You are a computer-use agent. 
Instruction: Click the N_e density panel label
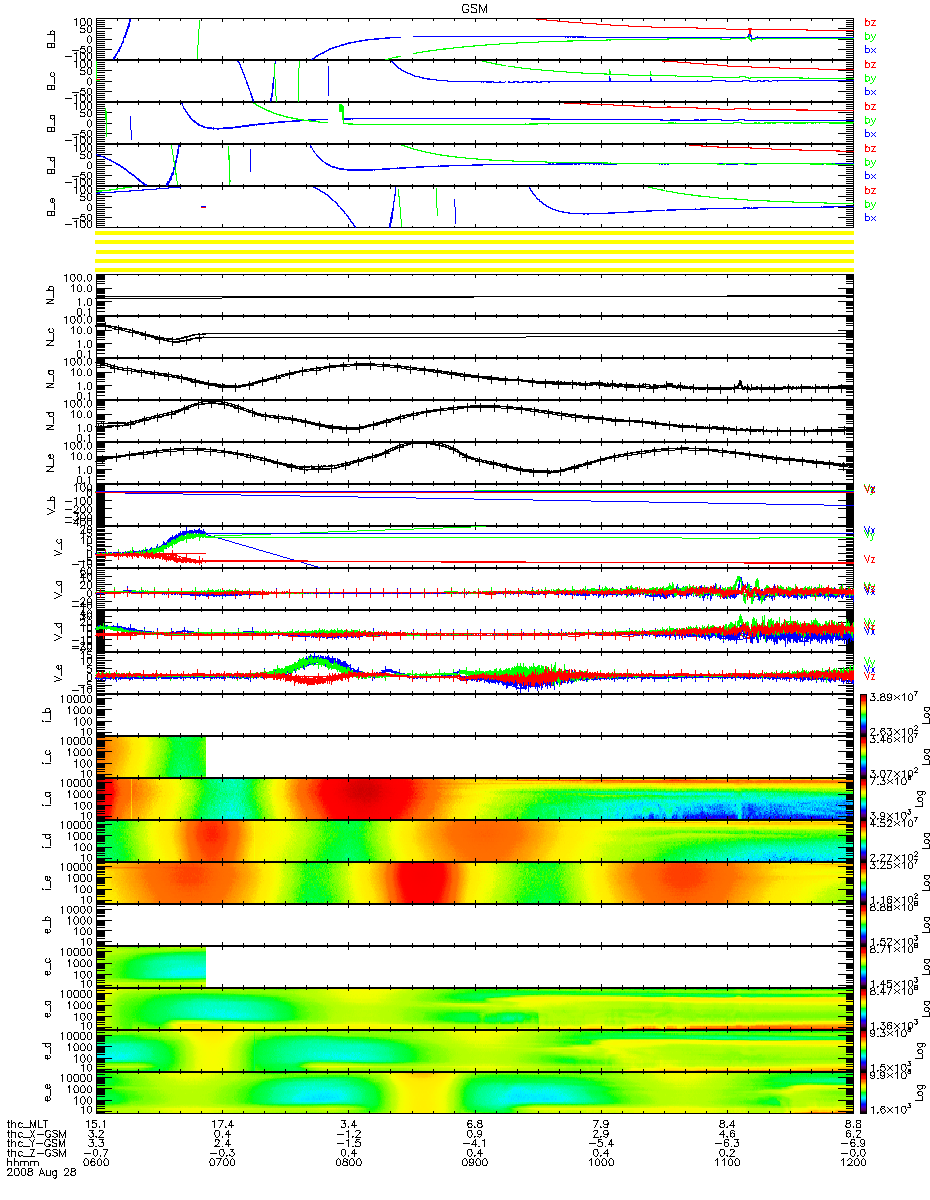tap(51, 463)
